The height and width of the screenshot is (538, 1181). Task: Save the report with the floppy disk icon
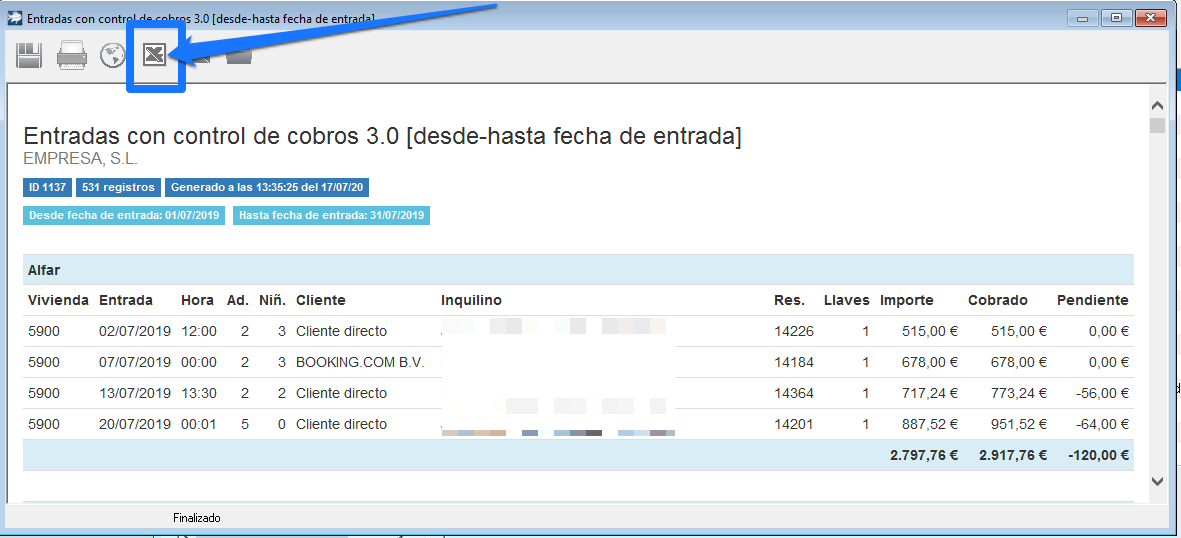[x=29, y=55]
